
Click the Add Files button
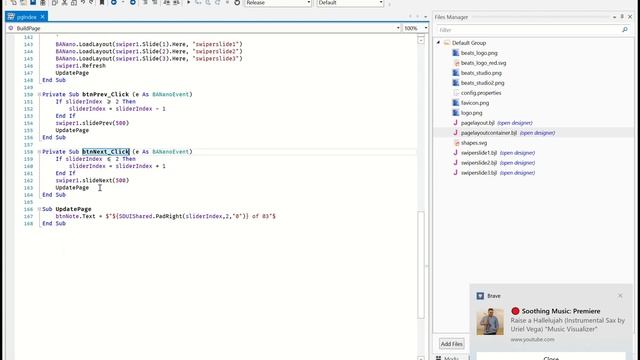(451, 344)
